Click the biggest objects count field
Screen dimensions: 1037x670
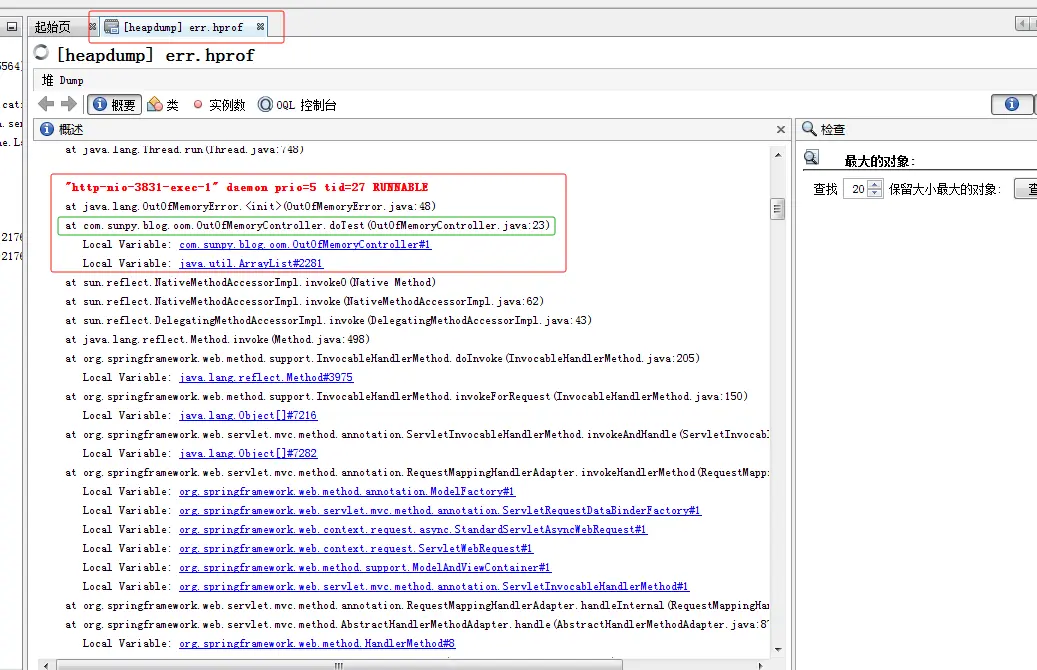tap(858, 189)
